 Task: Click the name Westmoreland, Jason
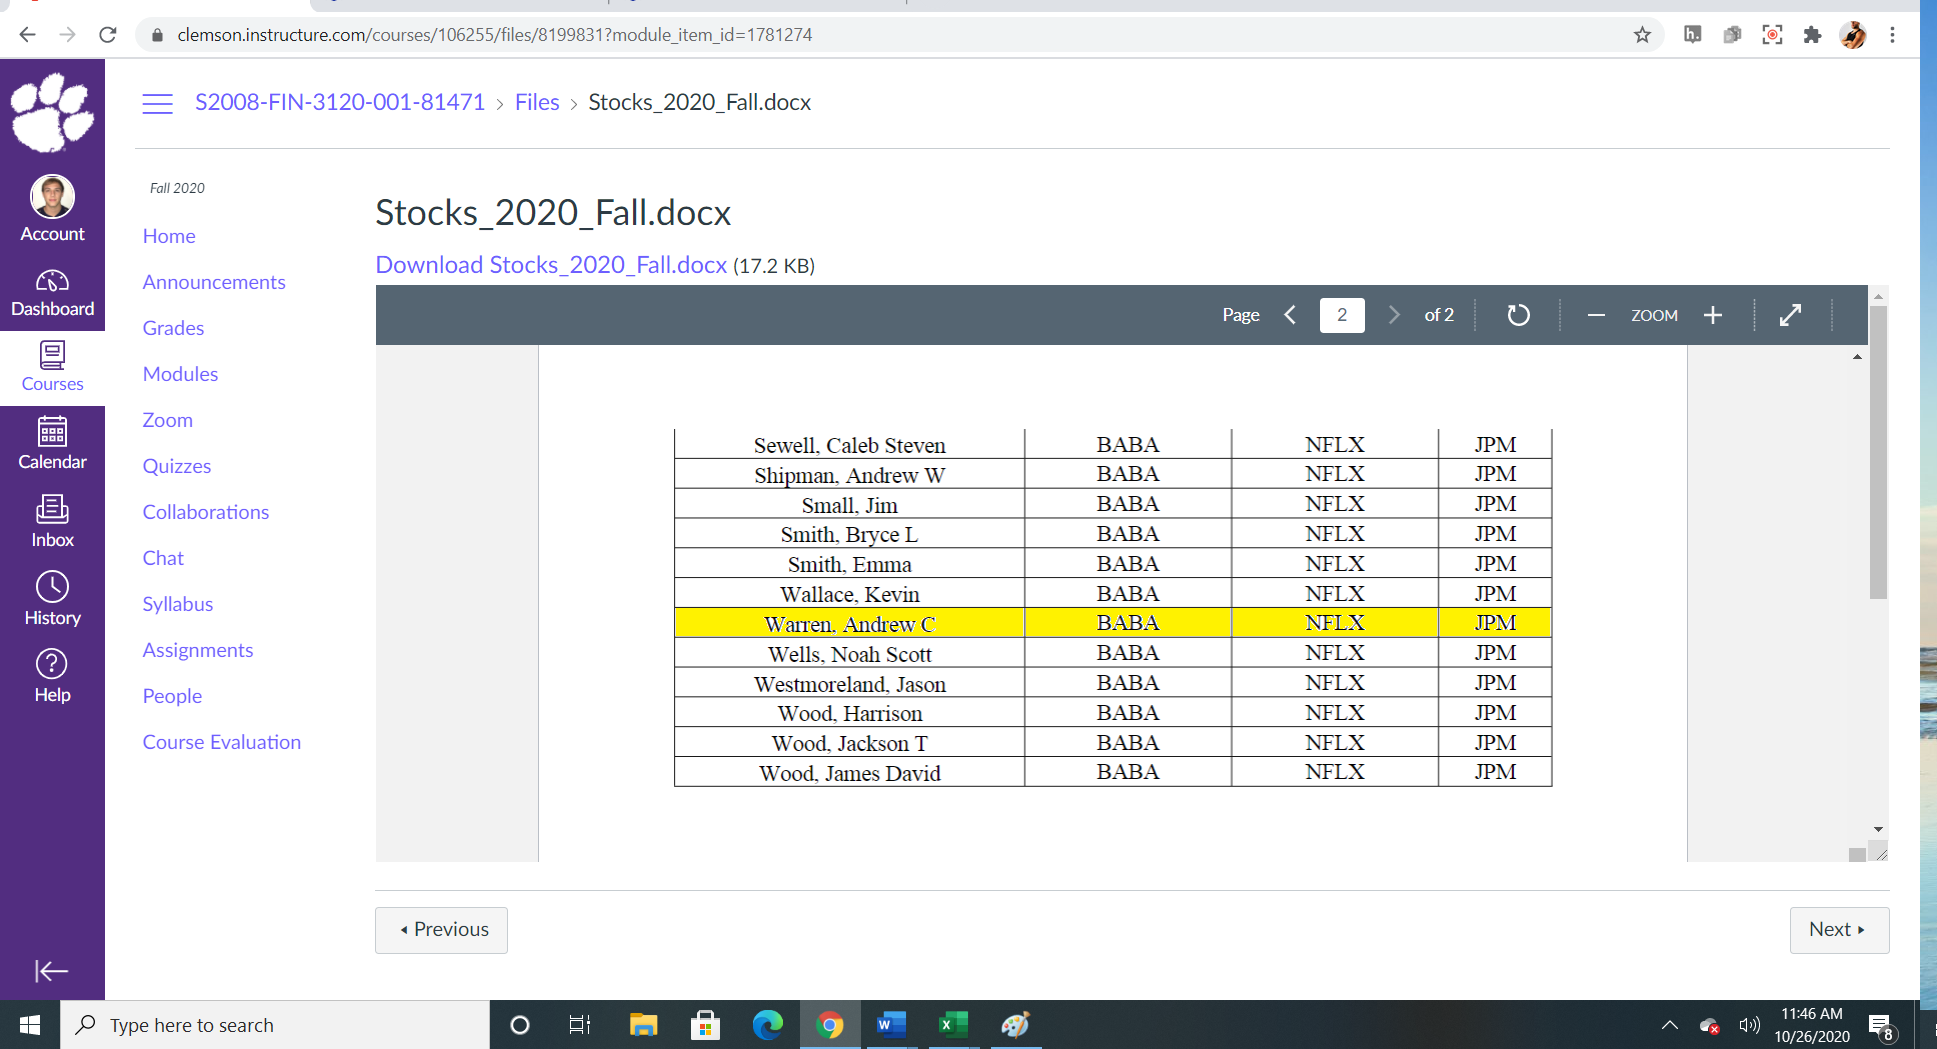(849, 684)
